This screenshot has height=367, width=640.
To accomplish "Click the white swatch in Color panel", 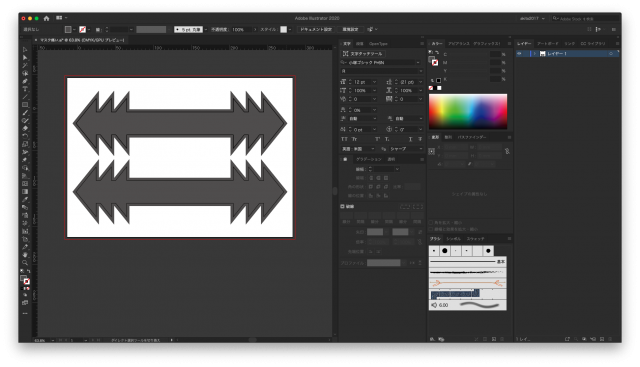I will click(x=439, y=88).
